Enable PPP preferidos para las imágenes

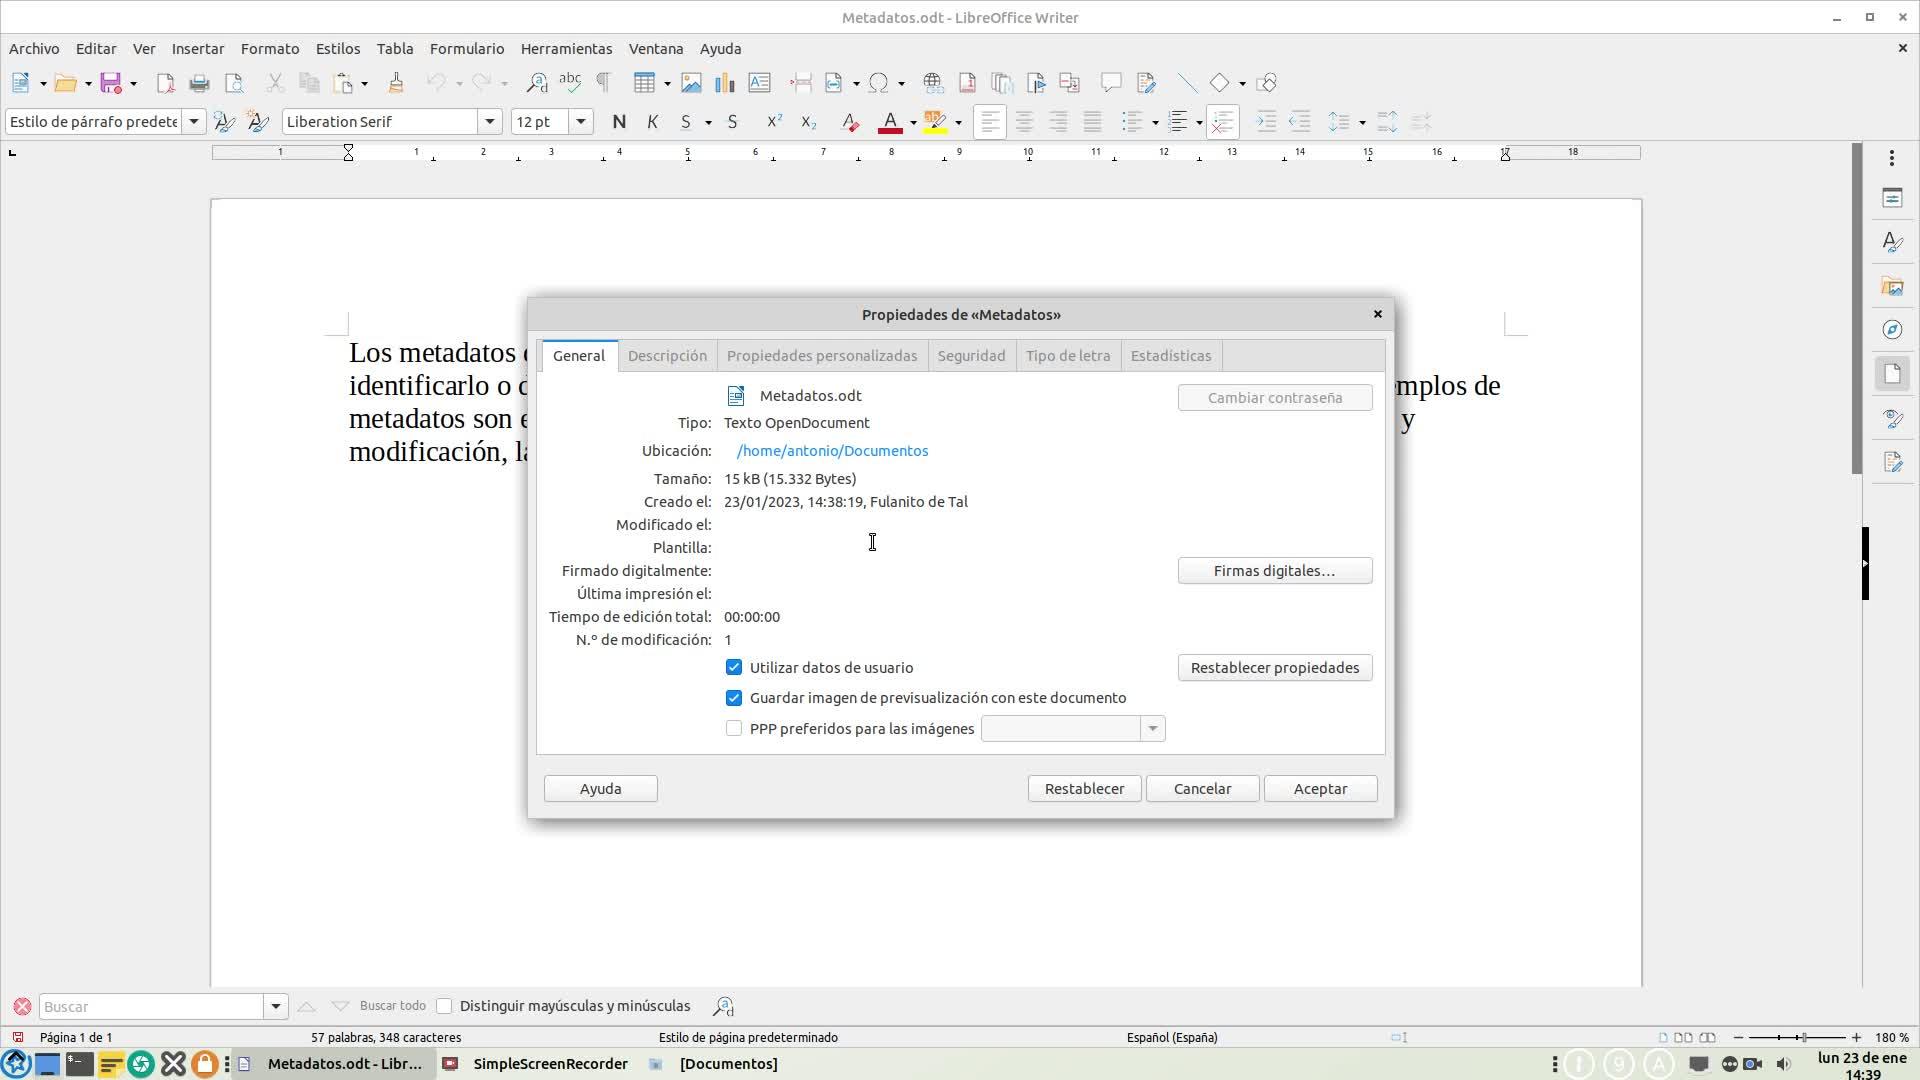pos(734,729)
